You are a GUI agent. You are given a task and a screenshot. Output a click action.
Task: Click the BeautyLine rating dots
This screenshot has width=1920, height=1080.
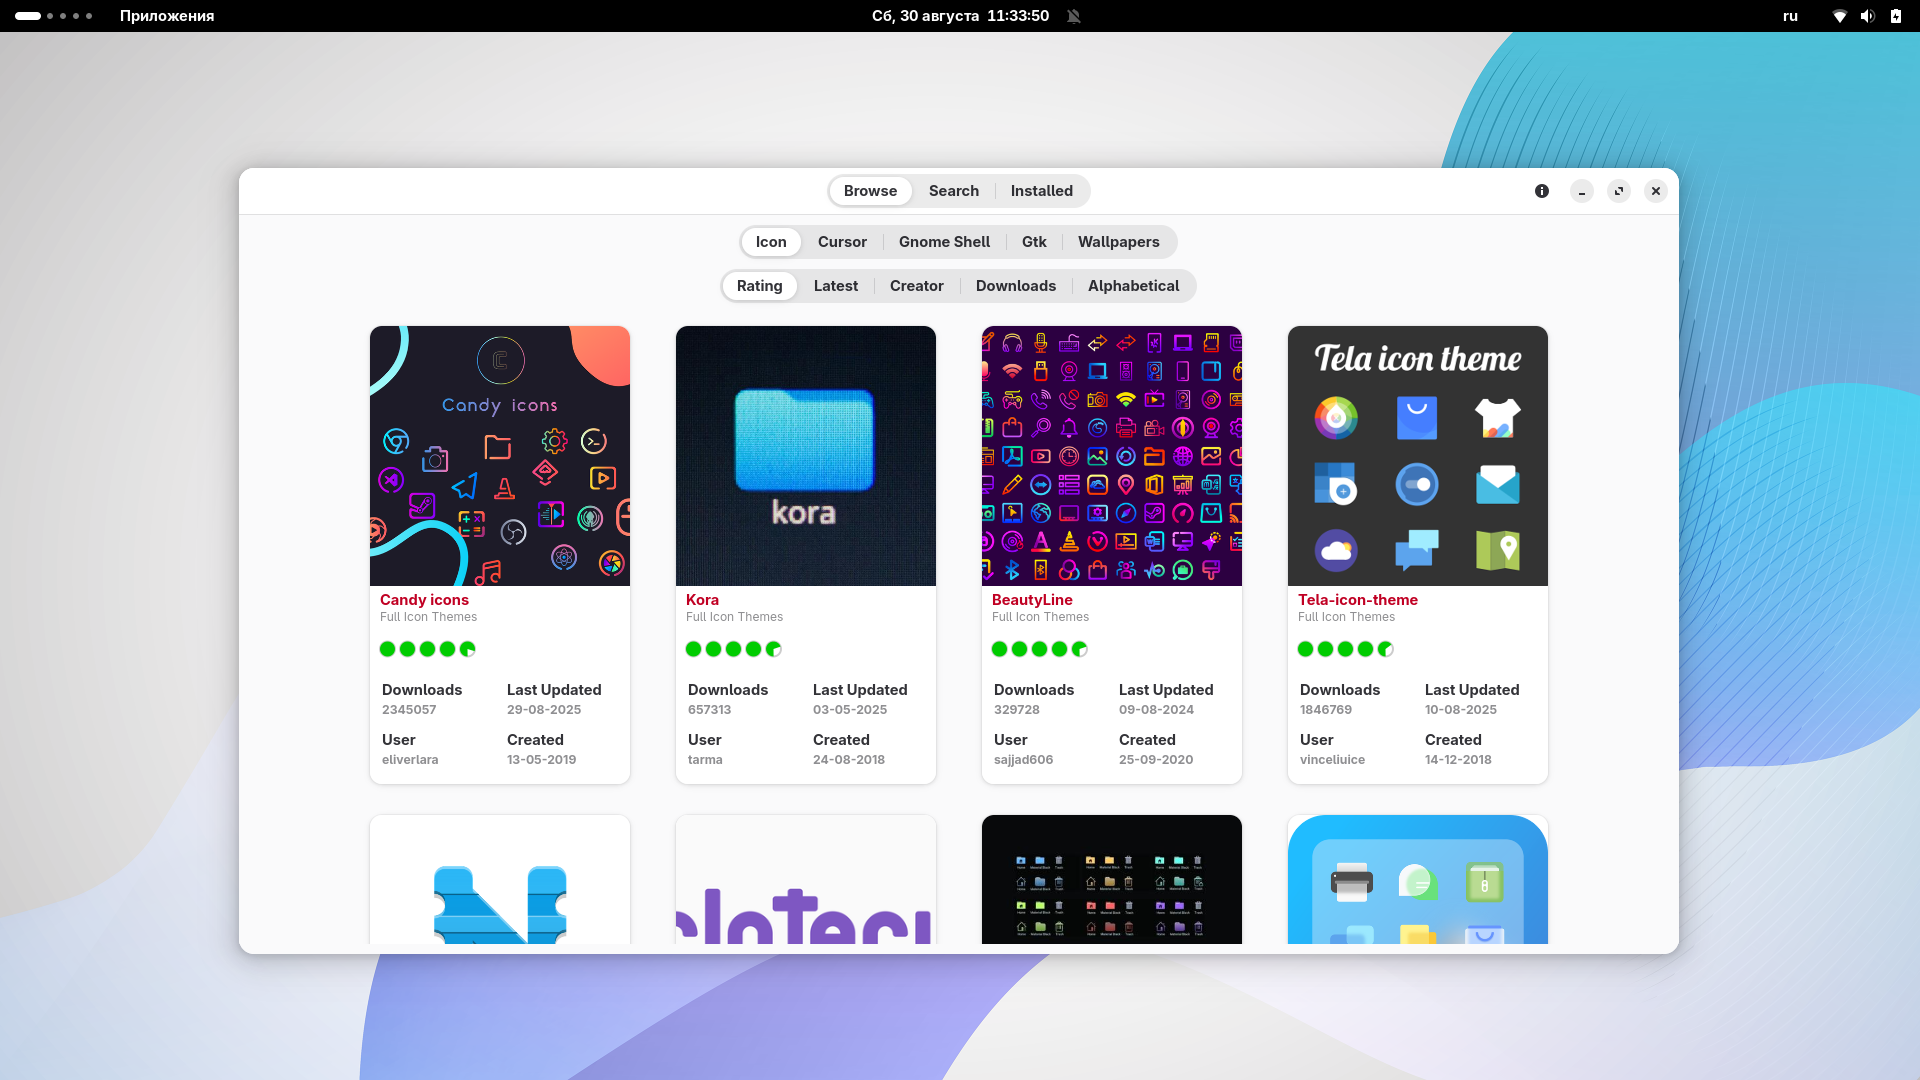(1040, 649)
